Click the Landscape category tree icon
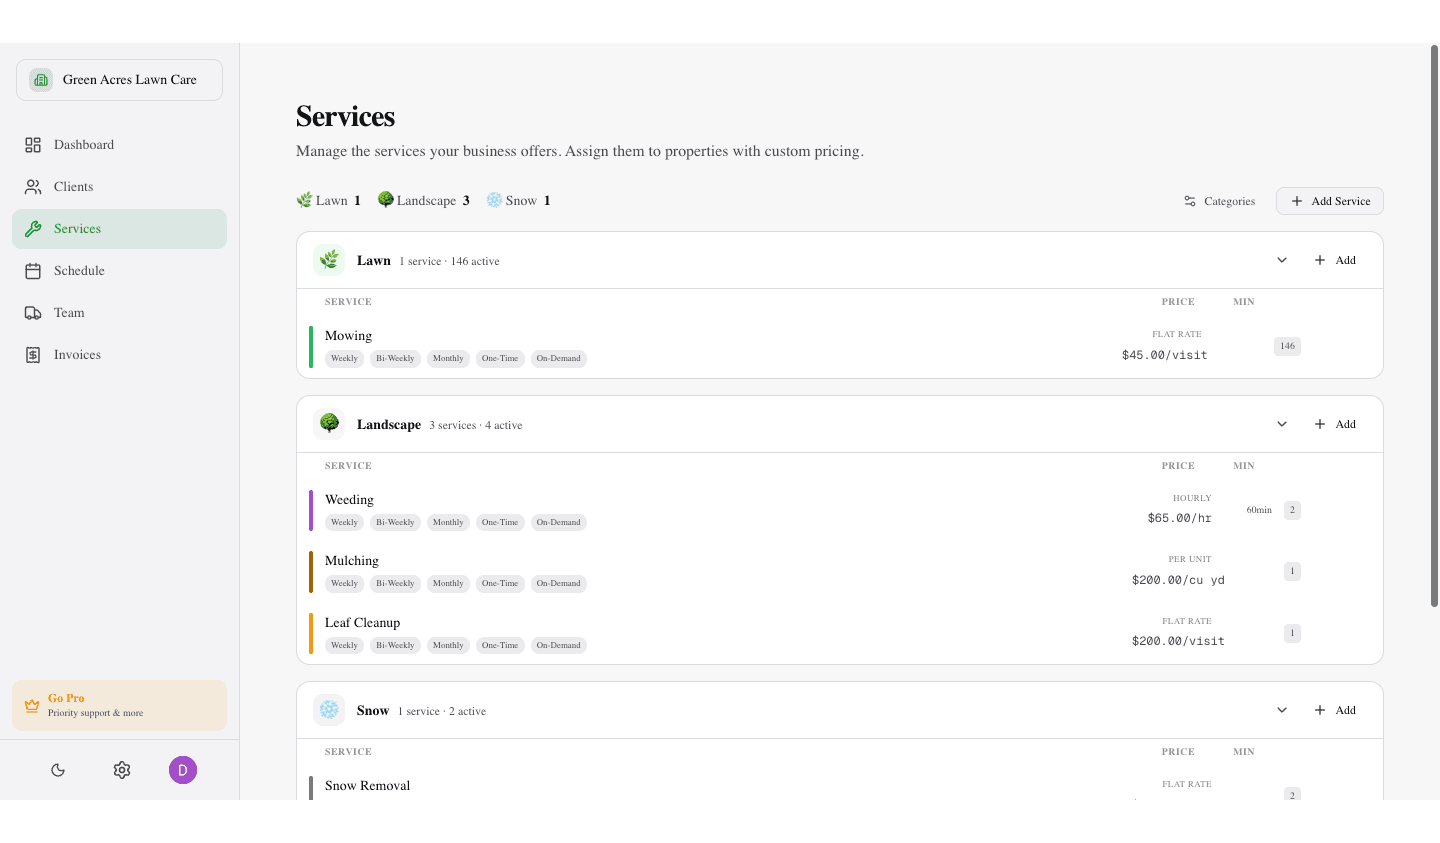Image resolution: width=1440 pixels, height=843 pixels. 329,425
